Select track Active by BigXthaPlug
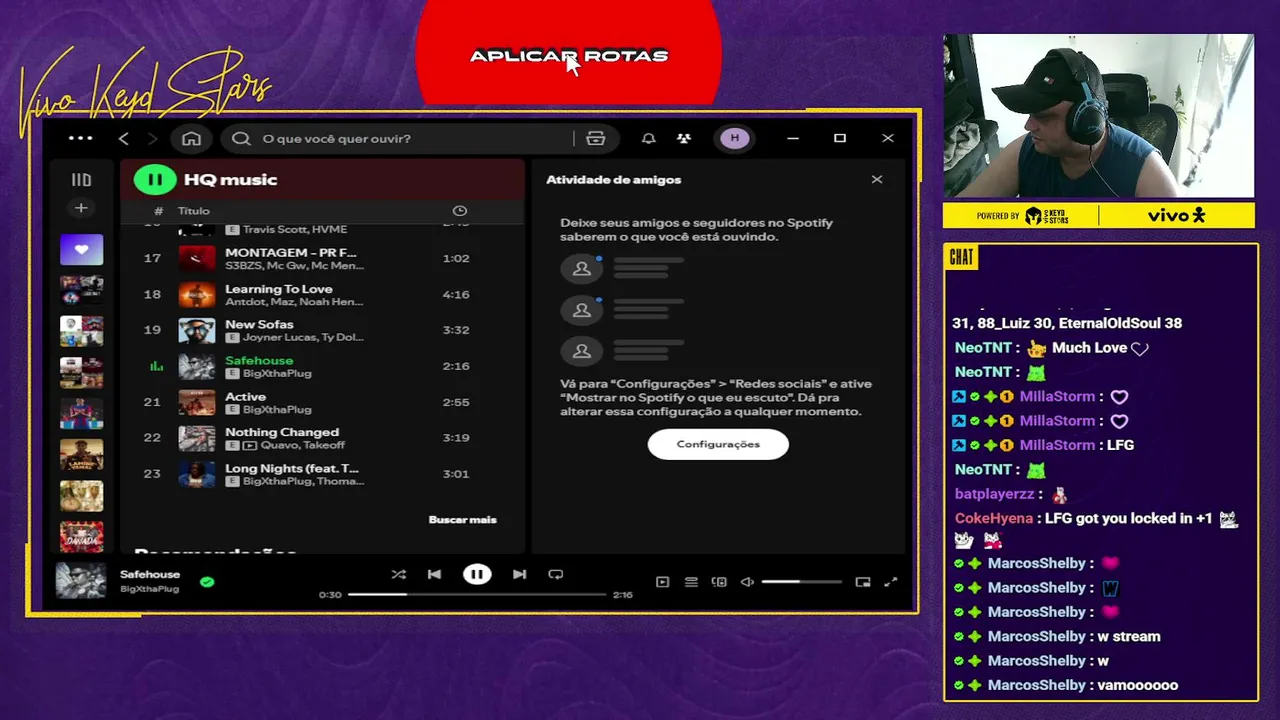Image resolution: width=1280 pixels, height=720 pixels. point(322,402)
